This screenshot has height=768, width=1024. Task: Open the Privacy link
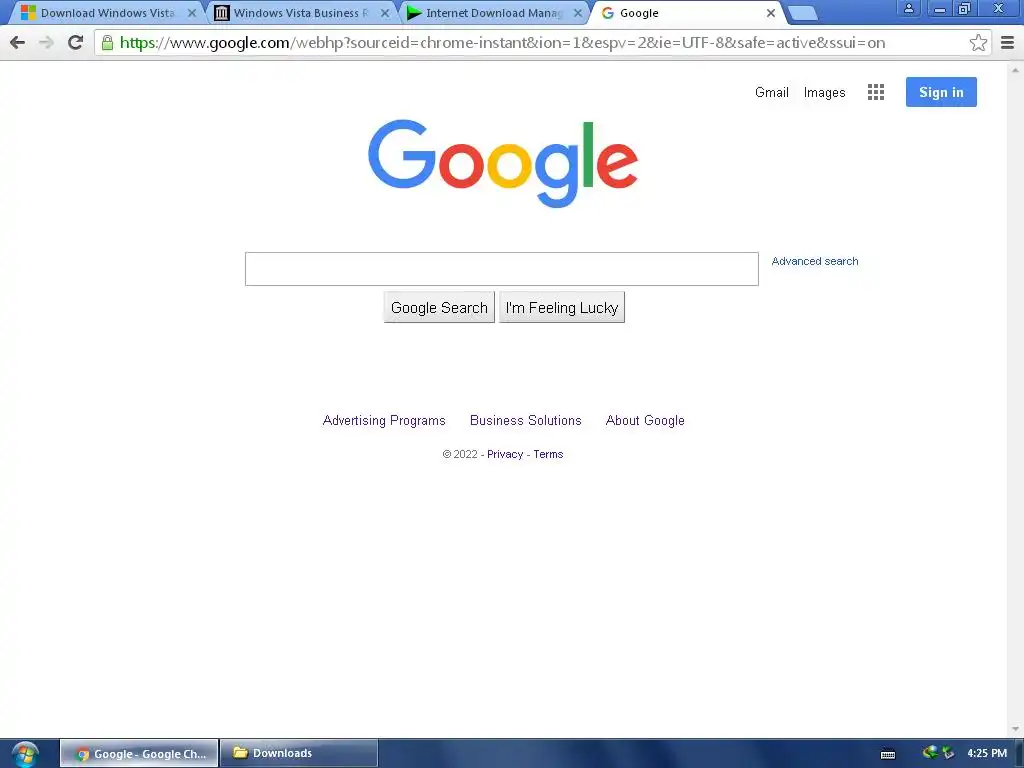pyautogui.click(x=505, y=455)
